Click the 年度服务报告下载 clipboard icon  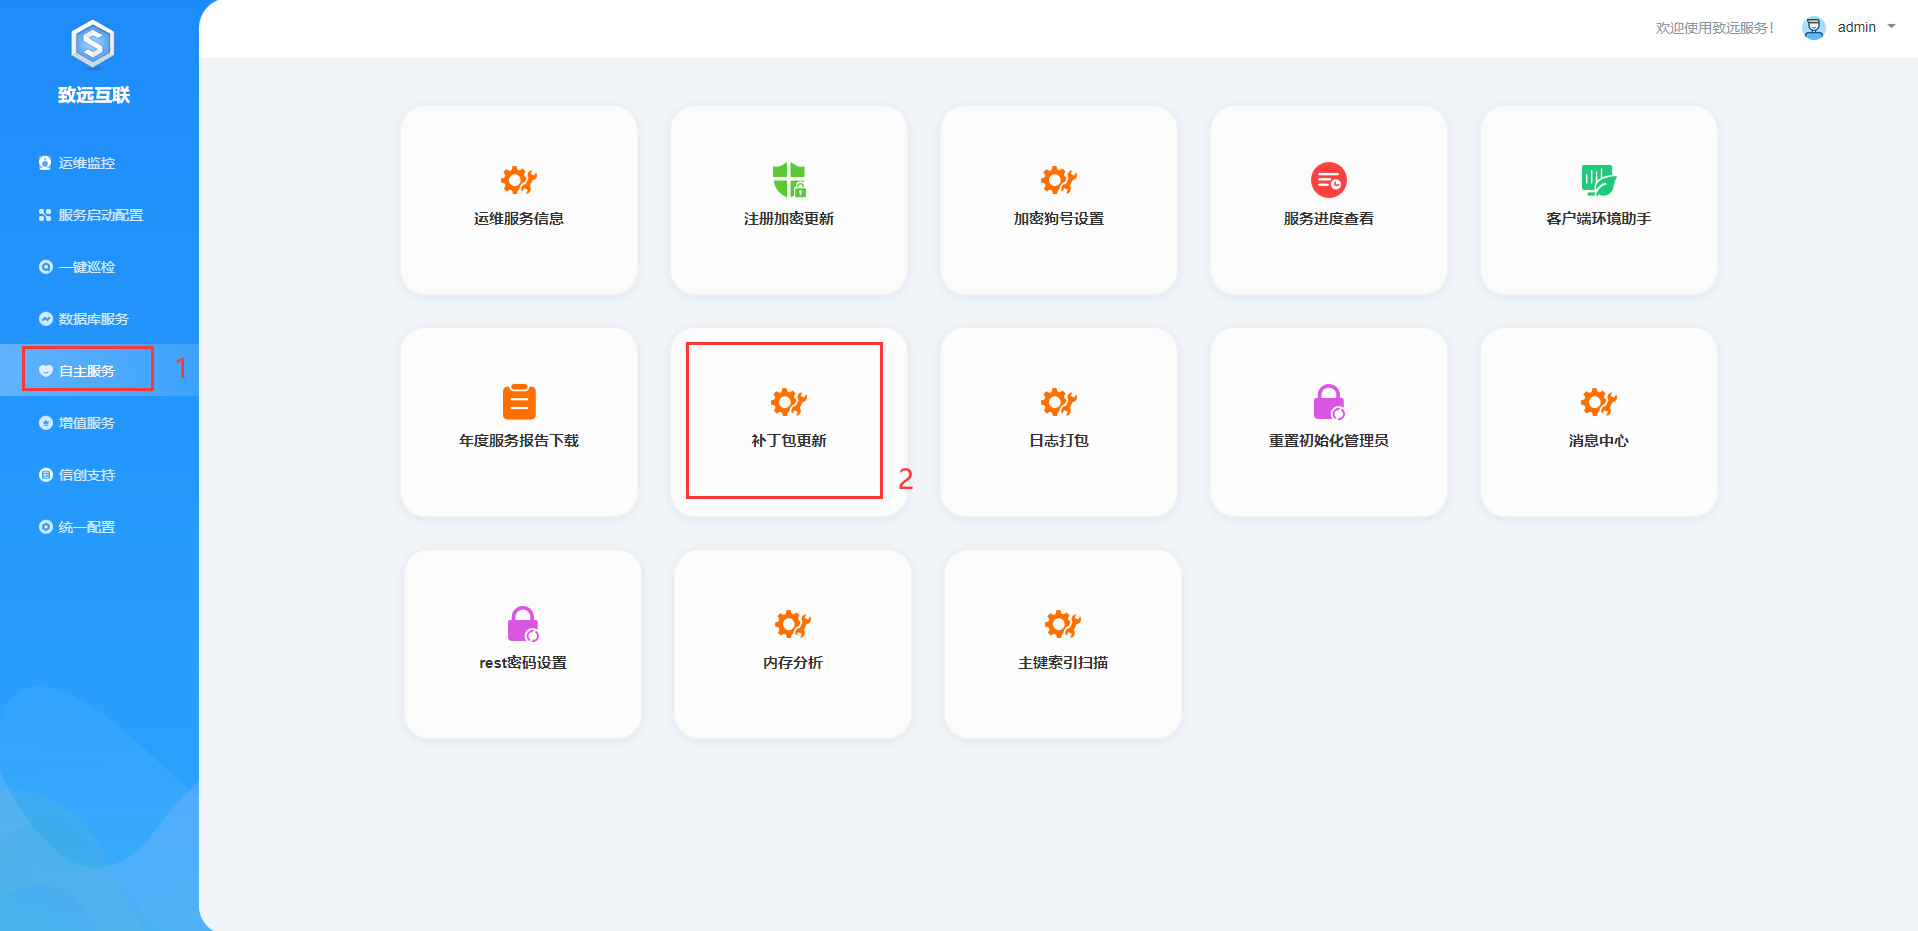[519, 402]
